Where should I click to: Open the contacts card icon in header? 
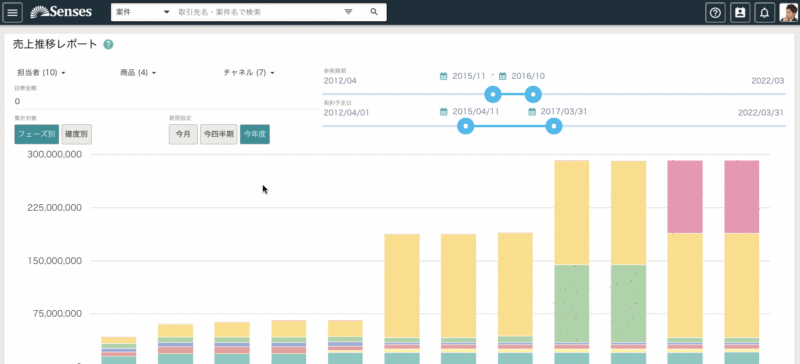[x=740, y=13]
